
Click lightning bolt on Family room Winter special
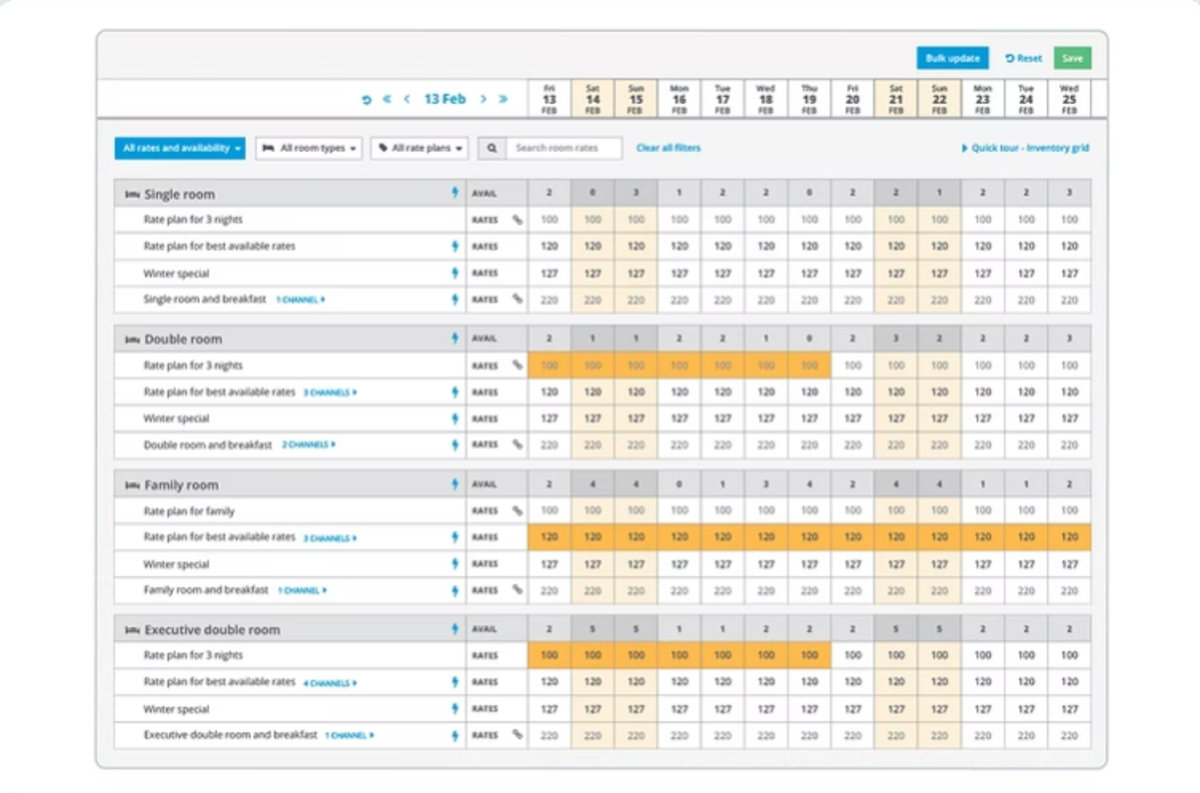click(x=456, y=564)
